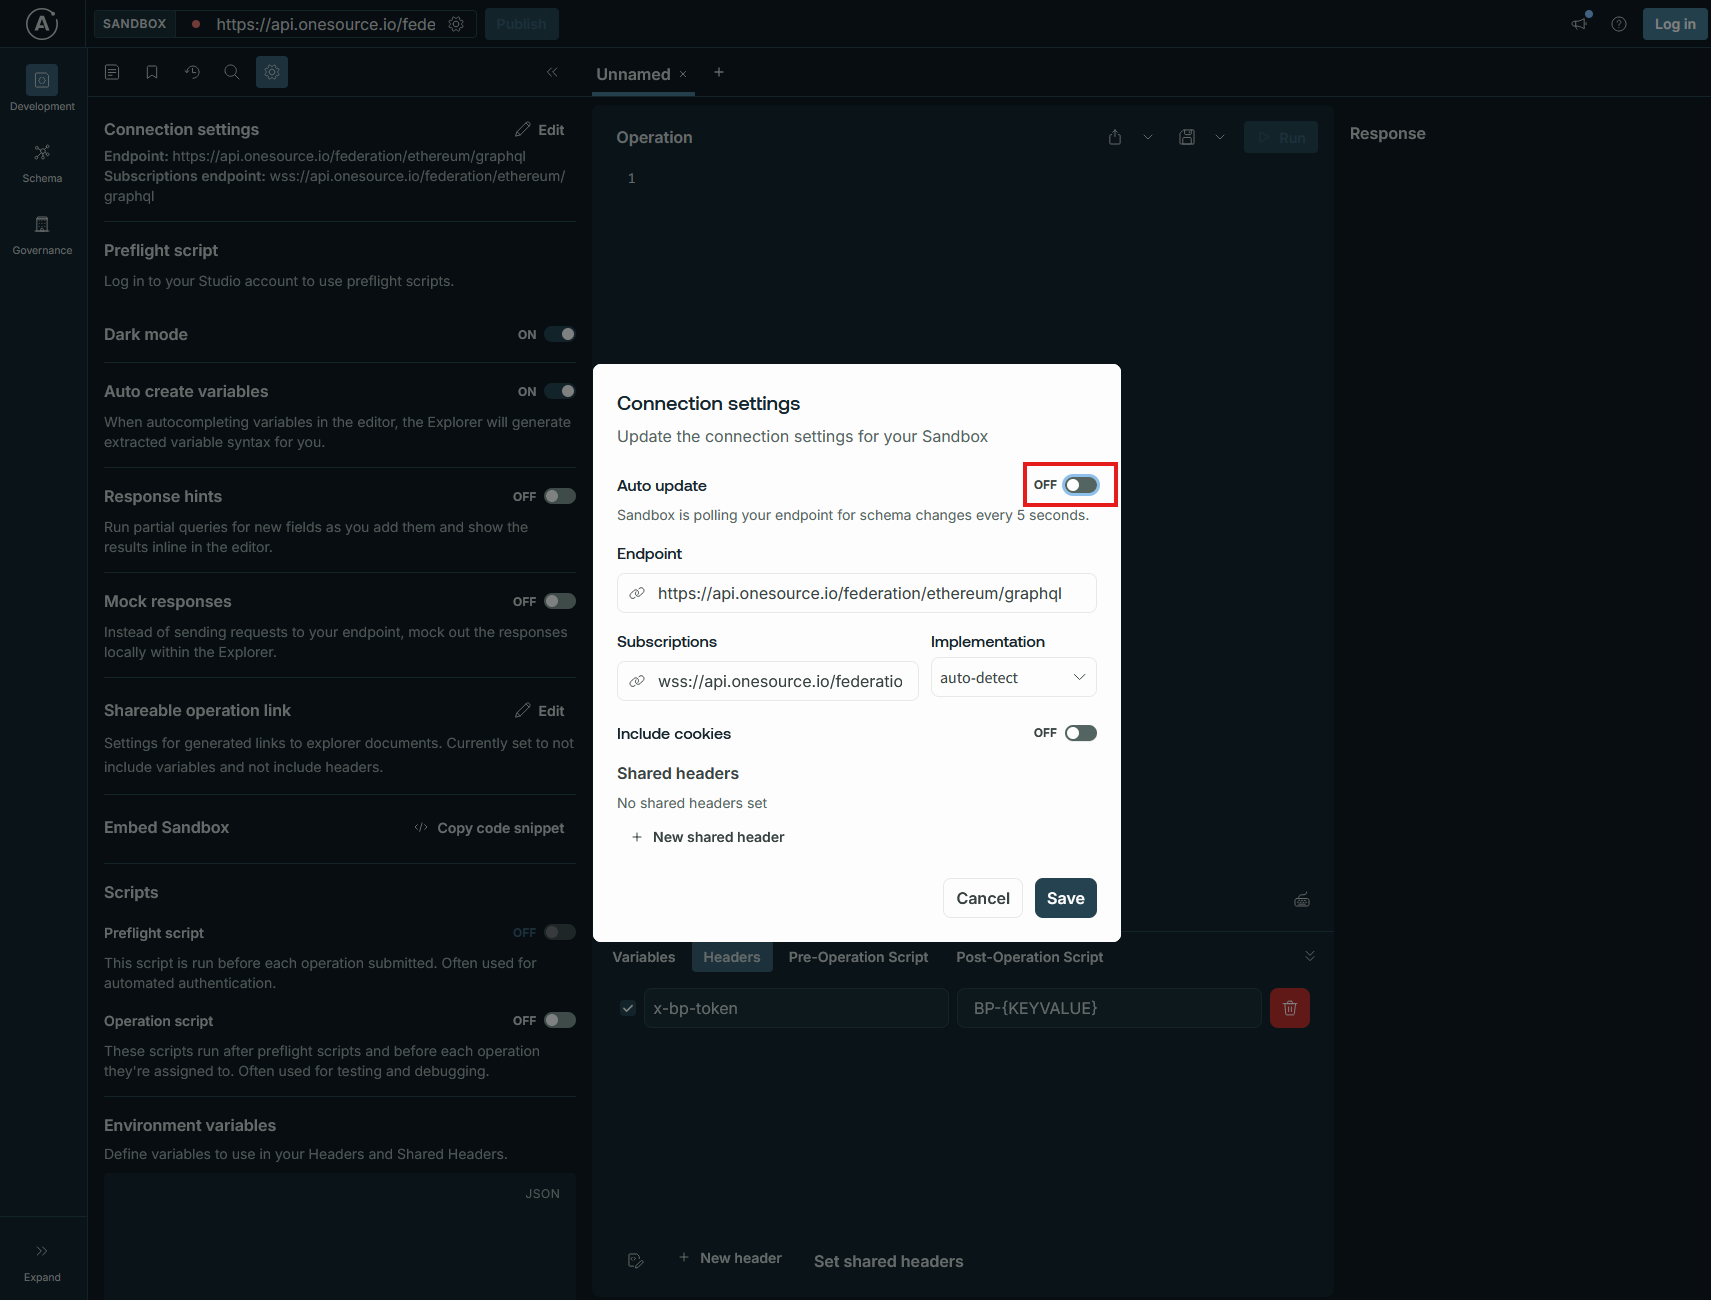Share the current operation
The width and height of the screenshot is (1711, 1300).
tap(1114, 137)
